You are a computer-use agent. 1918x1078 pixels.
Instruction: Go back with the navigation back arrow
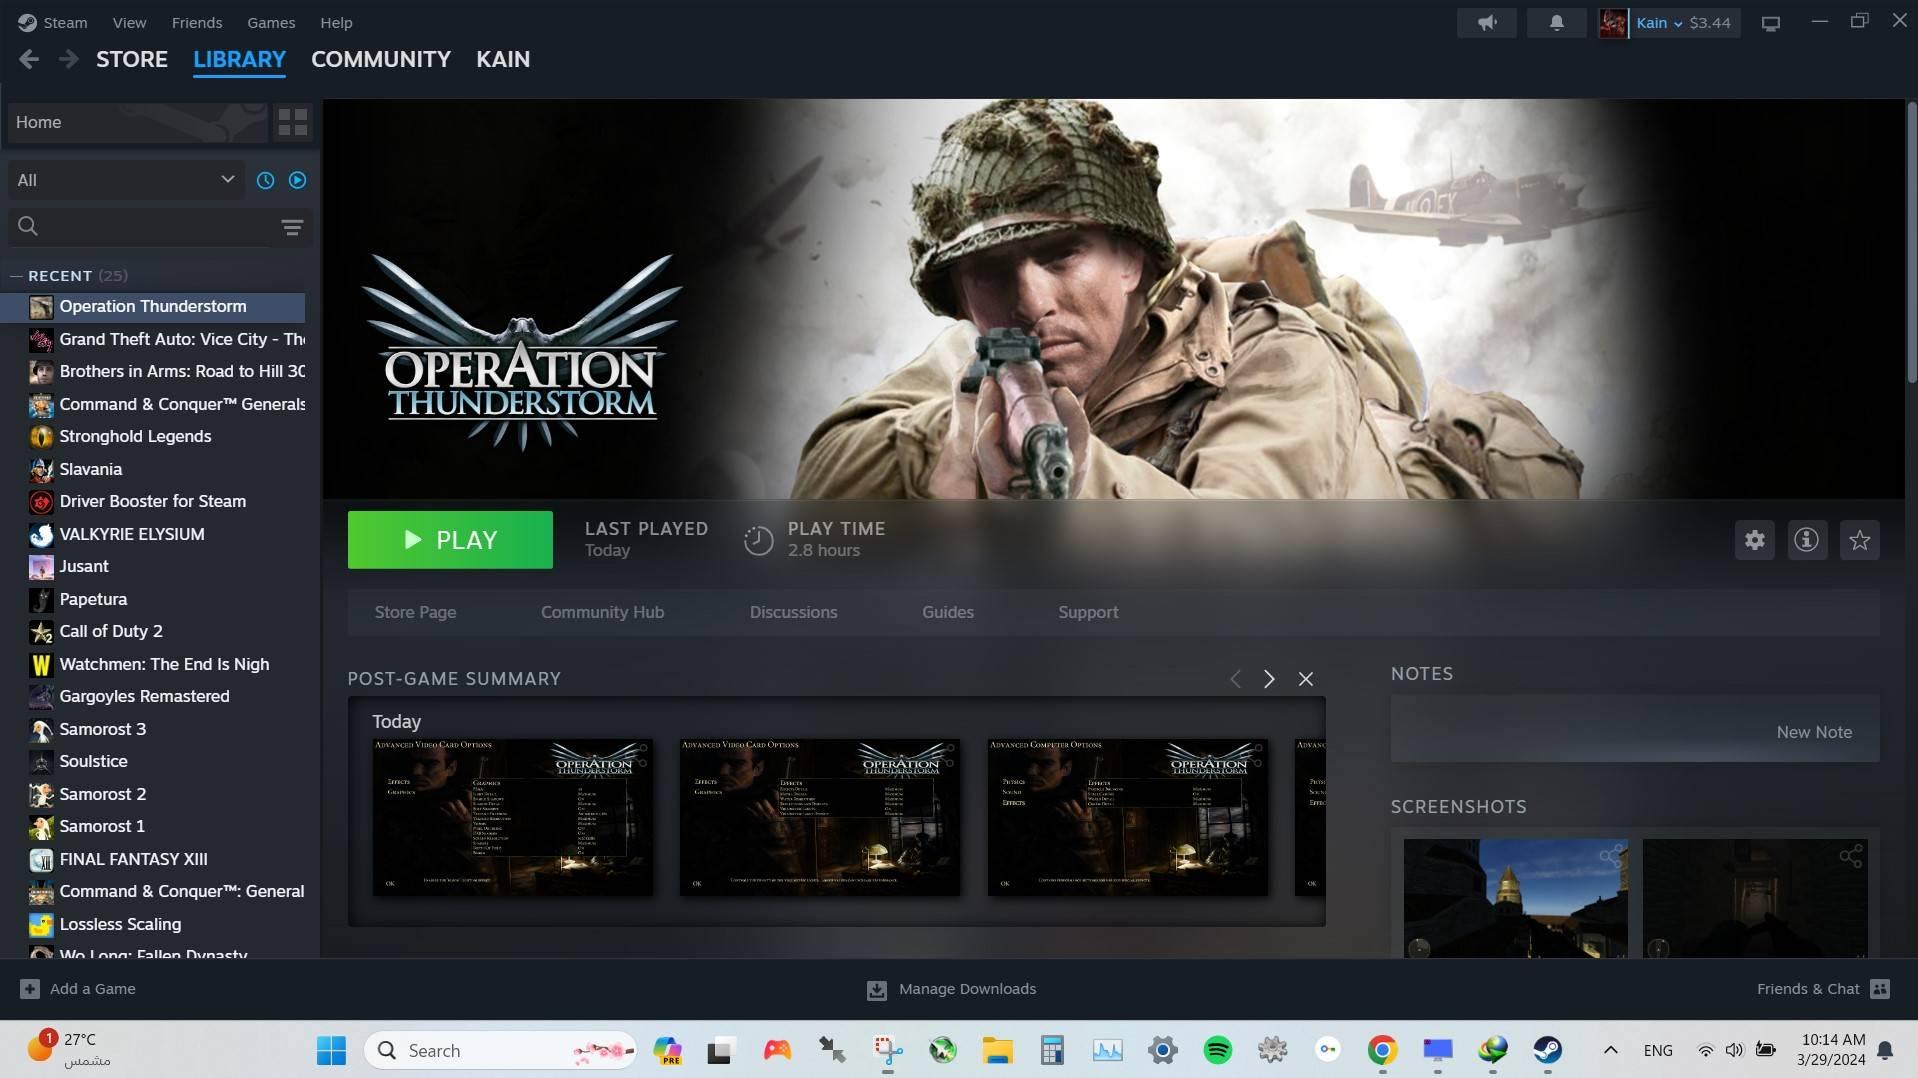tap(29, 60)
